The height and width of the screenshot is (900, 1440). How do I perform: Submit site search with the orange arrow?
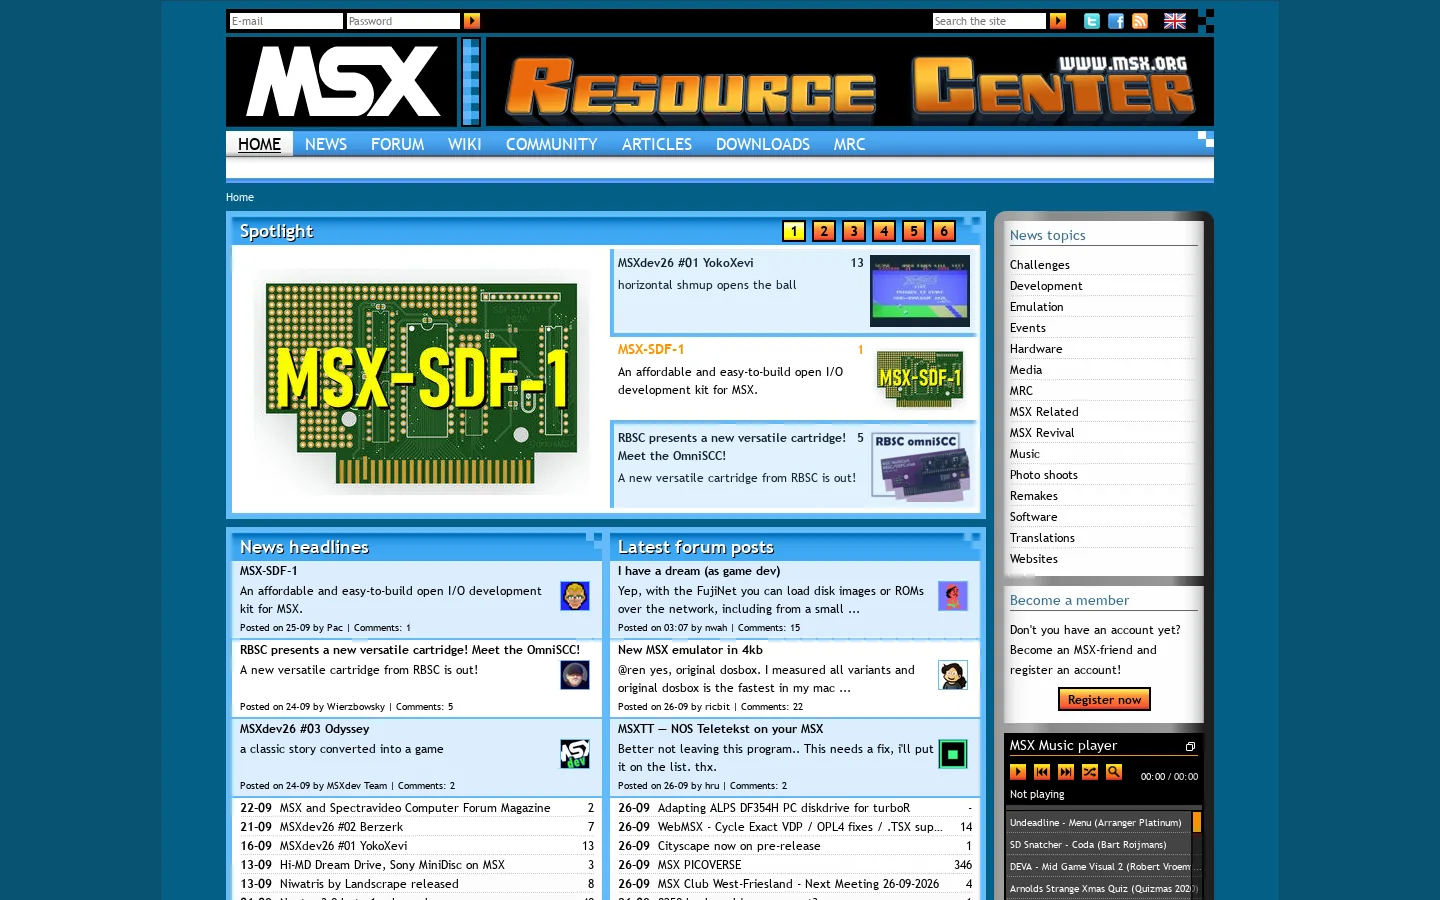point(1058,21)
